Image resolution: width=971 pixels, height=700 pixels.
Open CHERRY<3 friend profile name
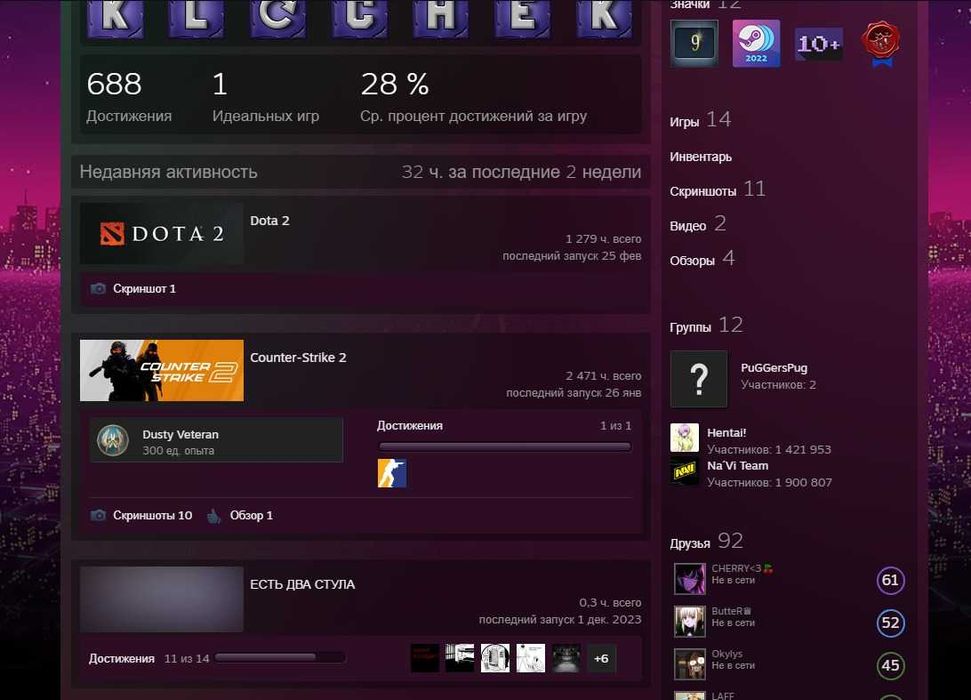click(x=742, y=568)
